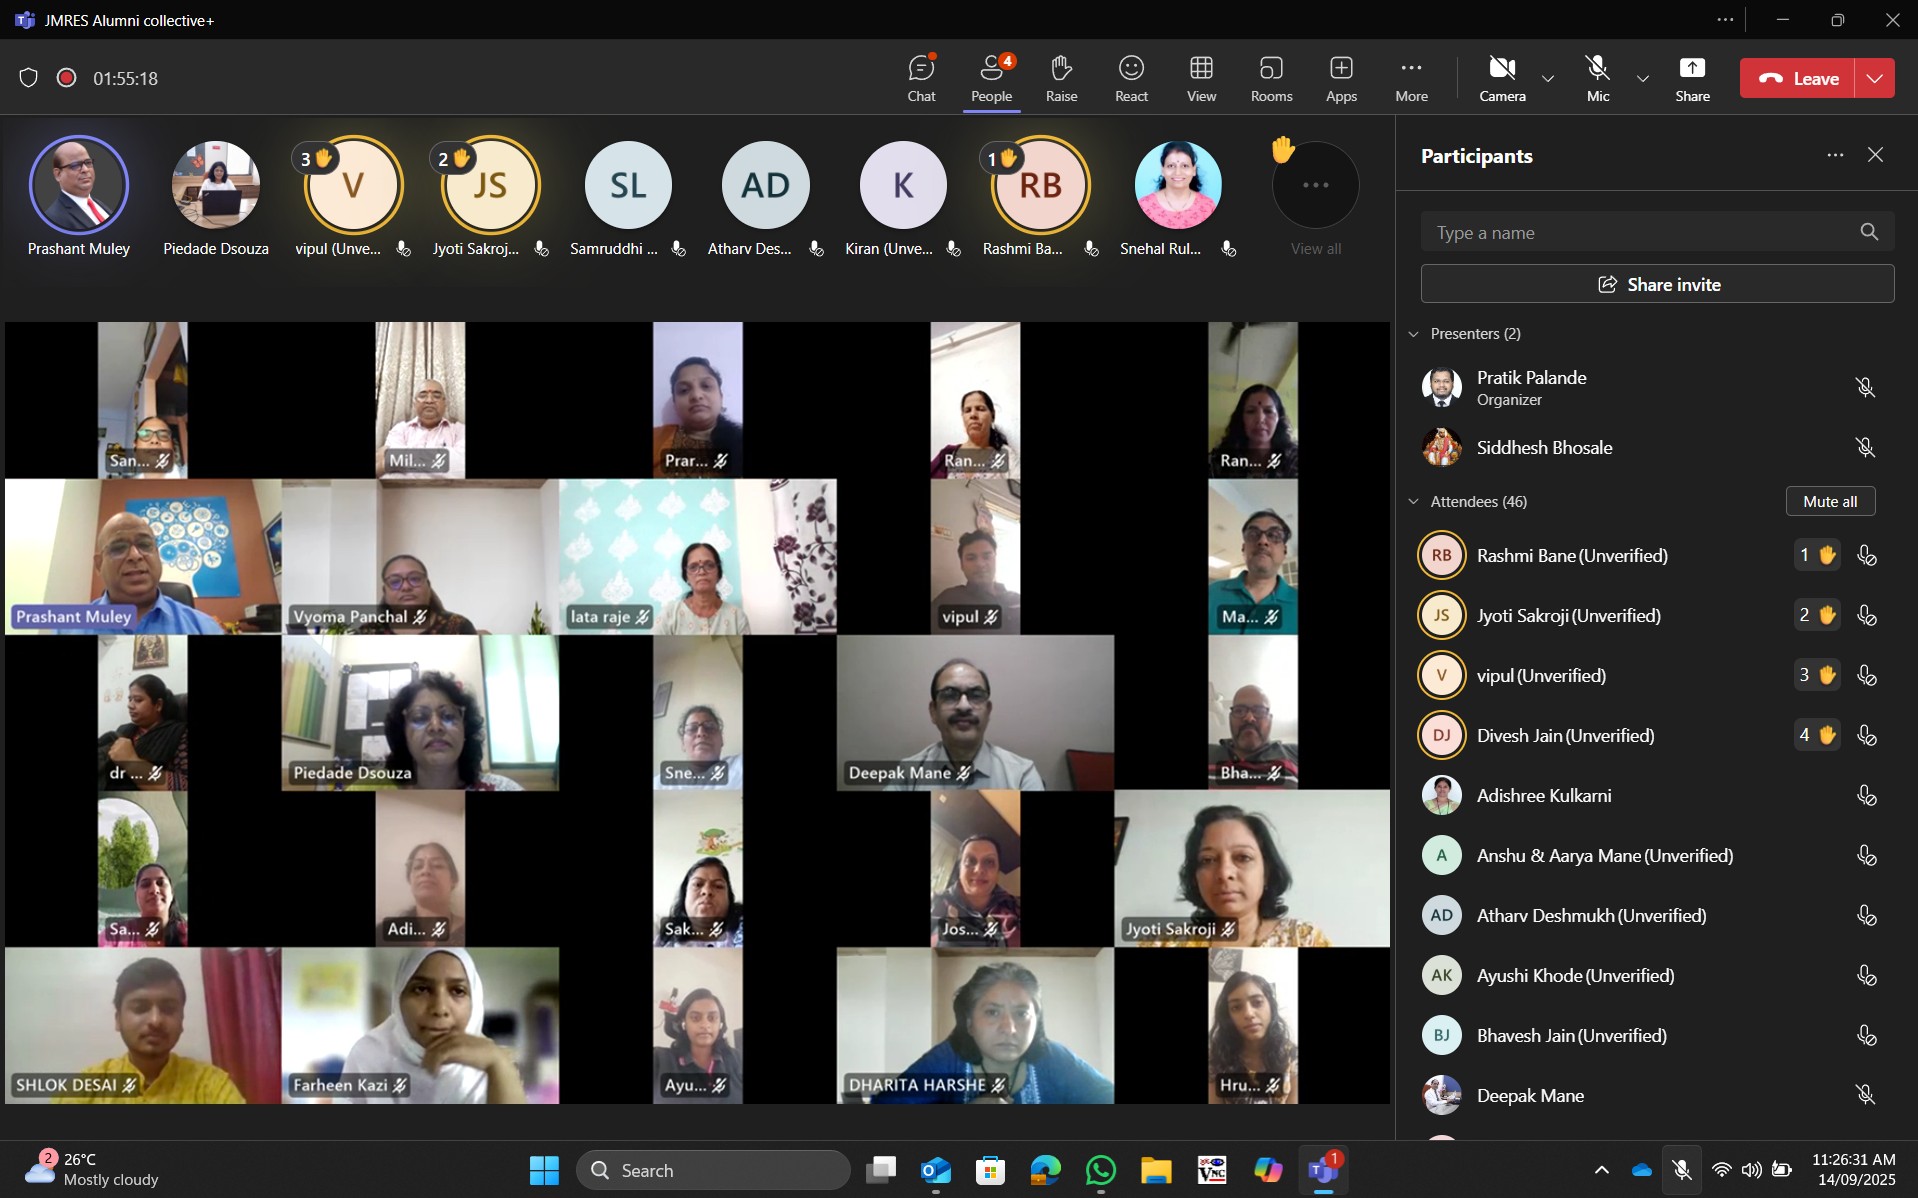Open the Apps panel
The width and height of the screenshot is (1918, 1198).
[x=1341, y=78]
